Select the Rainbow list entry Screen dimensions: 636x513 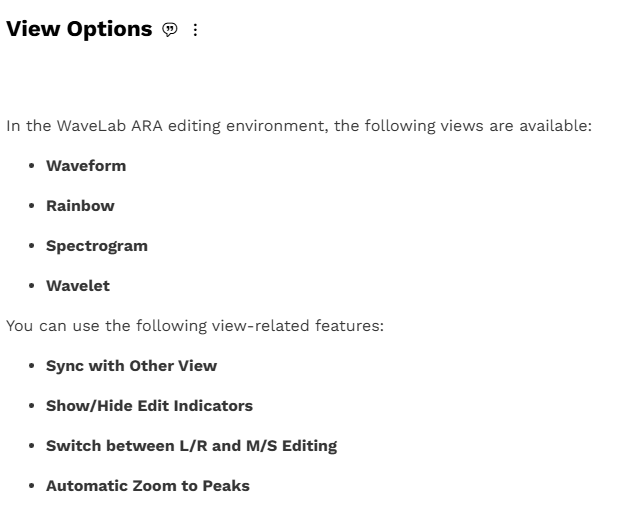[80, 206]
